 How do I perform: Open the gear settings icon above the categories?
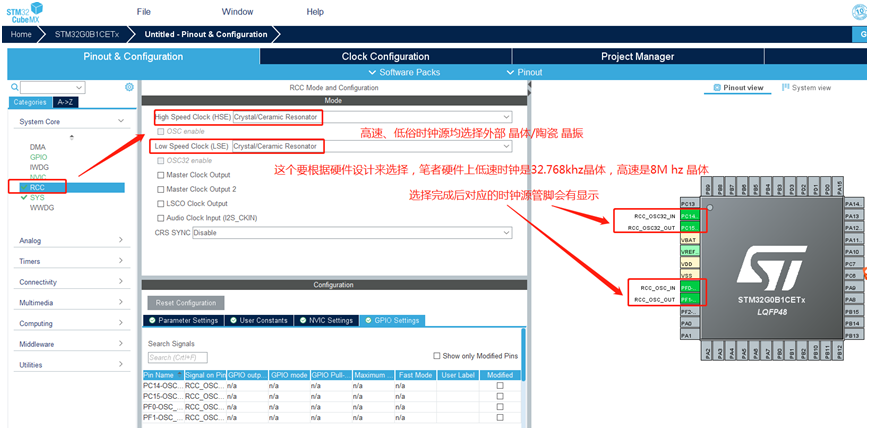point(129,87)
